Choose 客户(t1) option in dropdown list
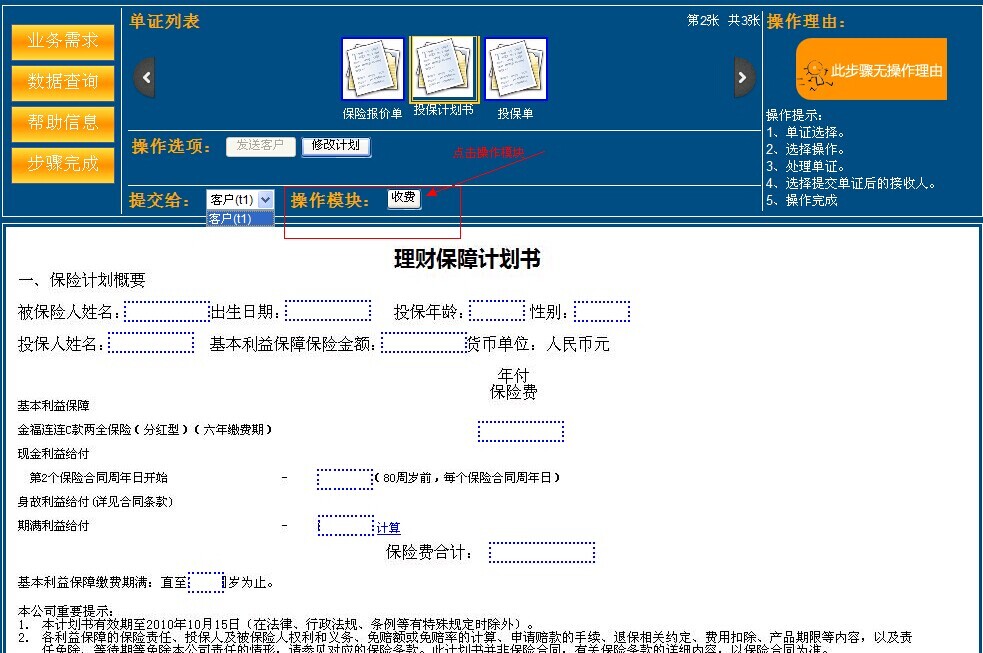Viewport: 983px width, 653px height. point(238,219)
